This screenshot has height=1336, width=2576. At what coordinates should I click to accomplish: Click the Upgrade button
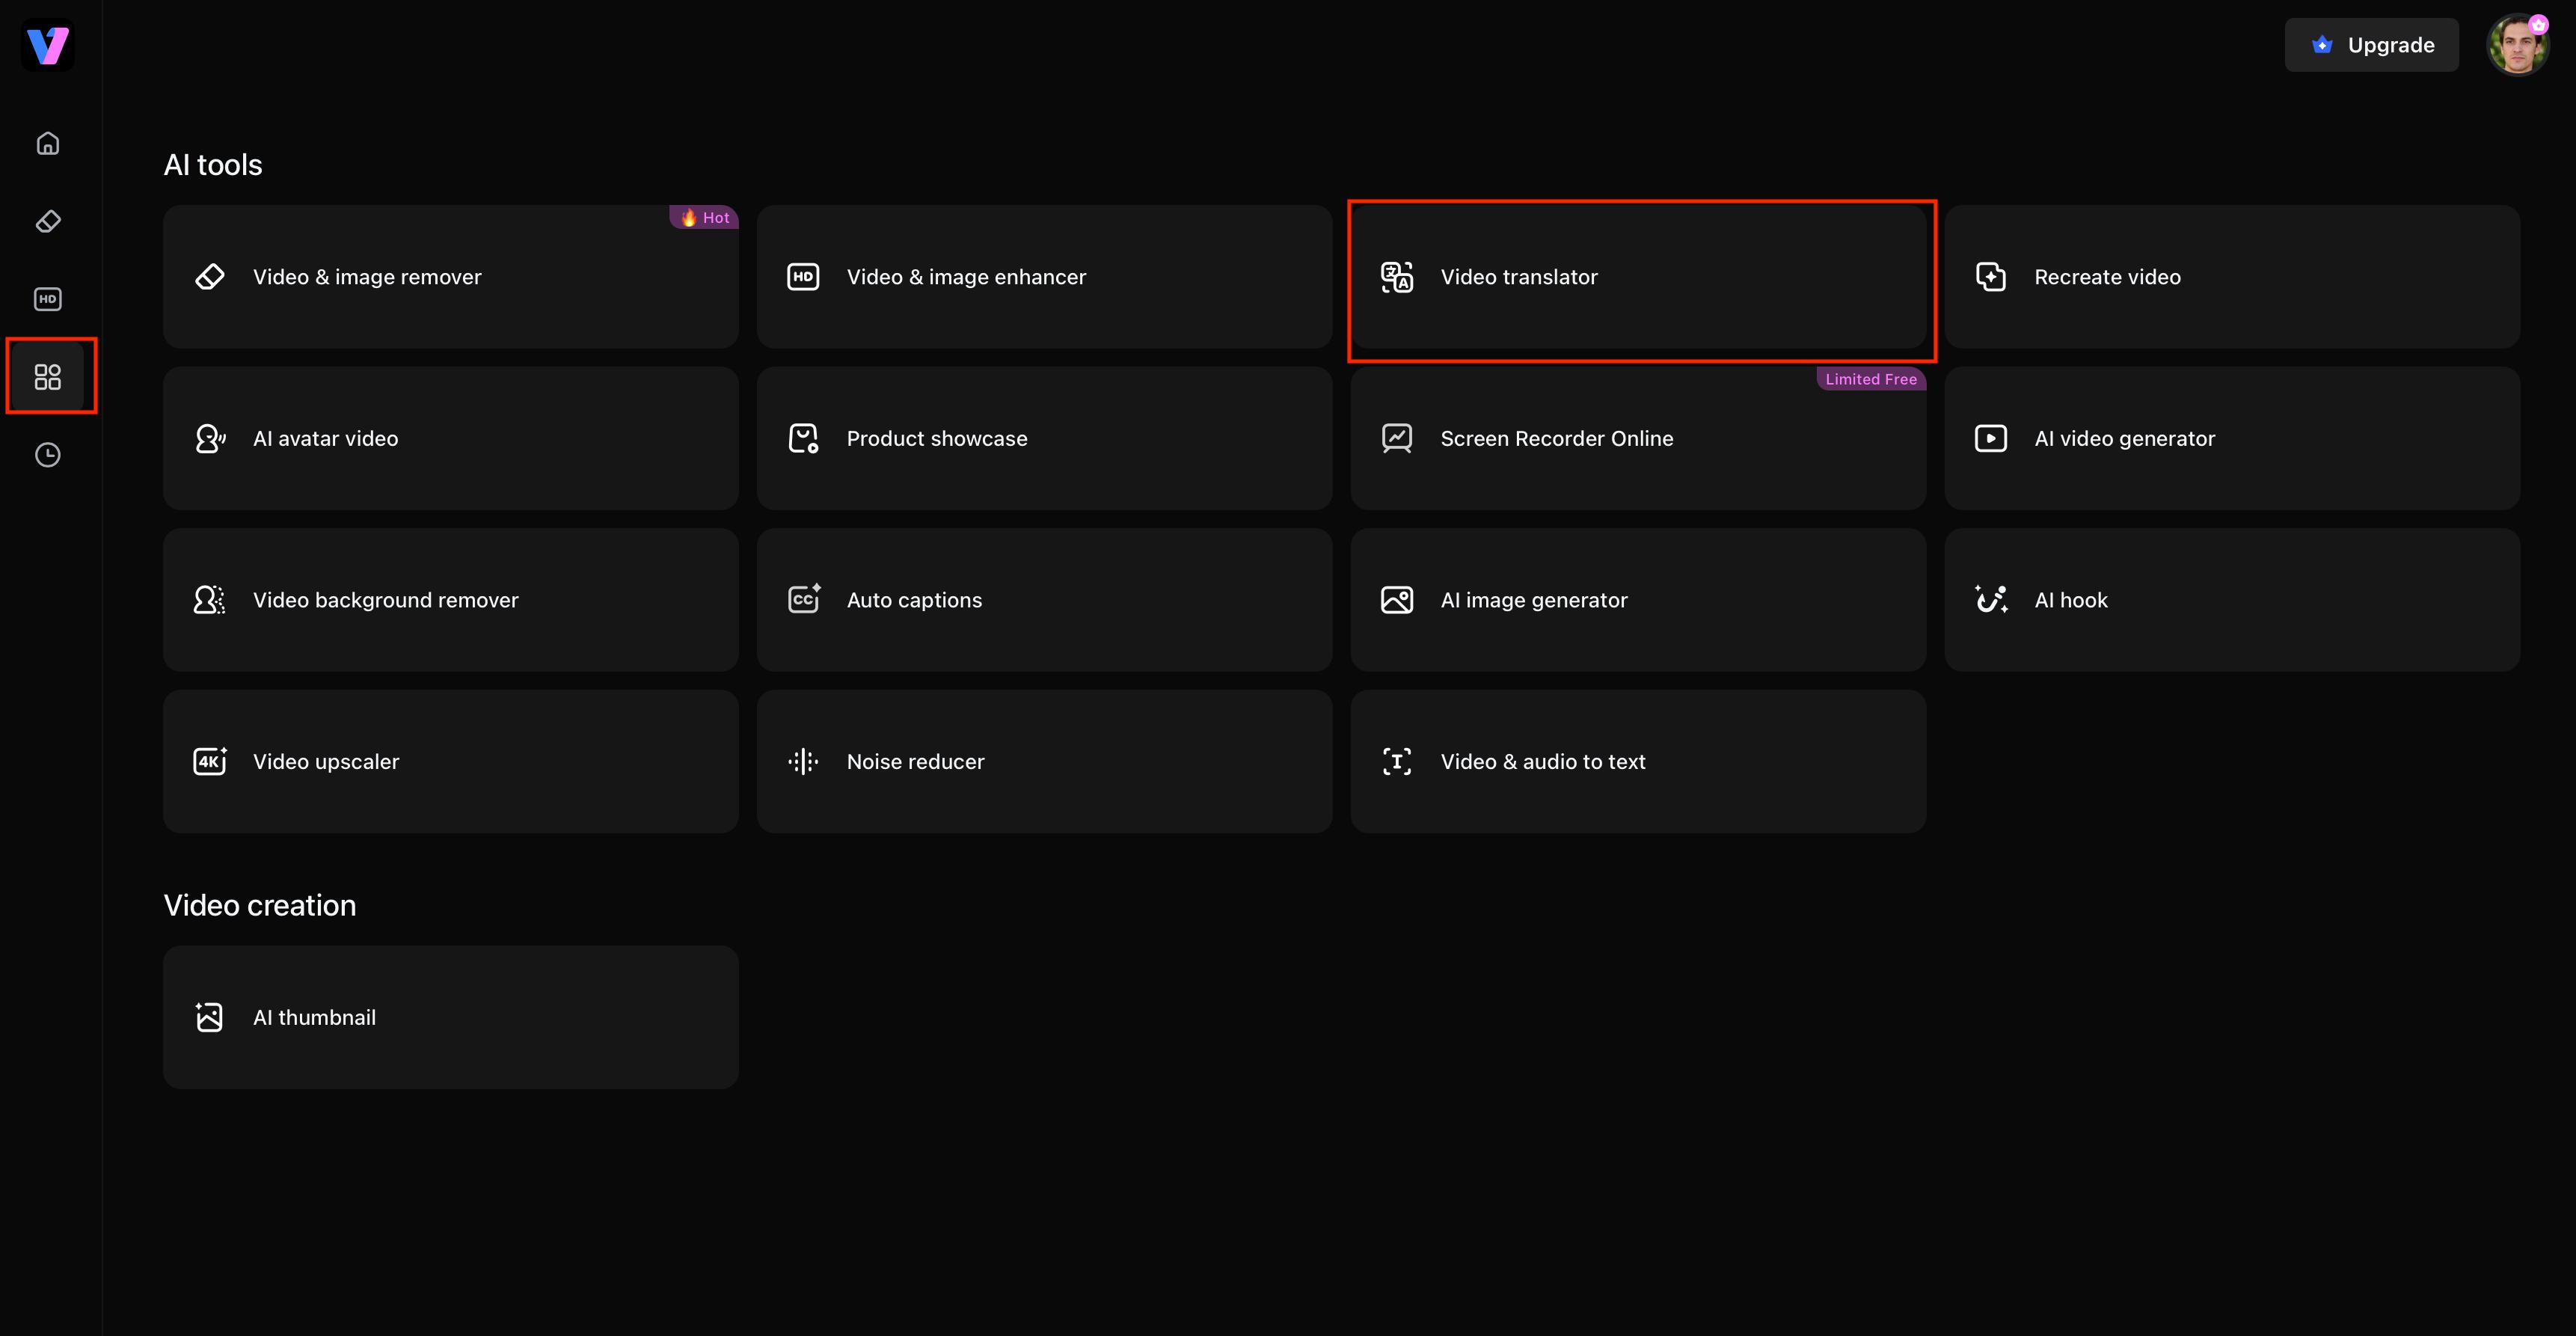pyautogui.click(x=2371, y=45)
